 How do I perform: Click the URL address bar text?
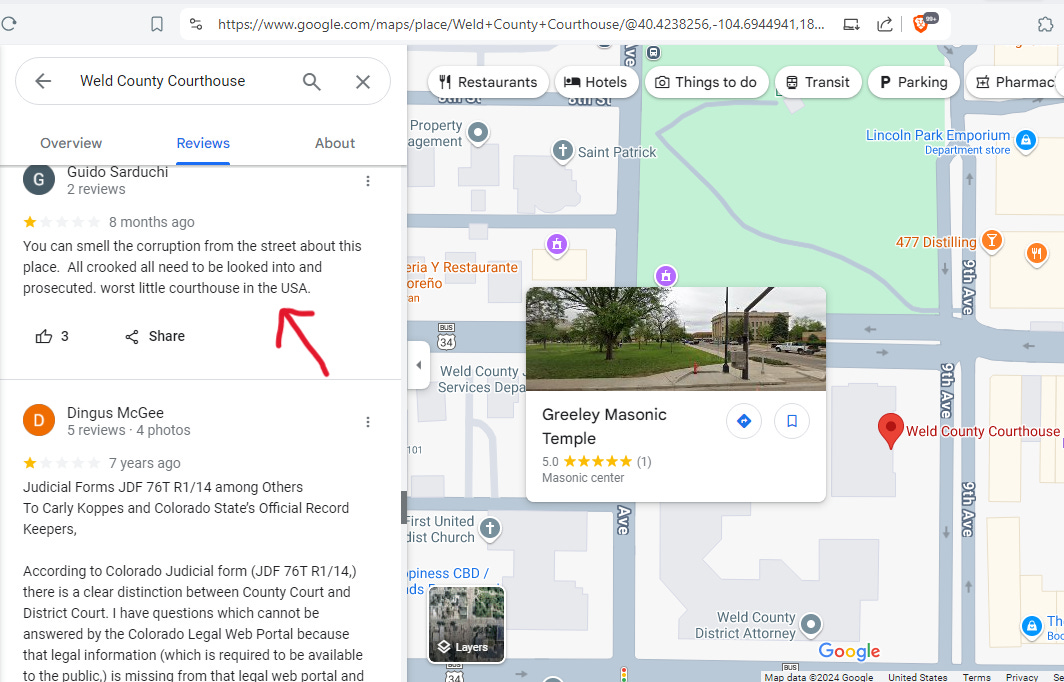(x=520, y=24)
